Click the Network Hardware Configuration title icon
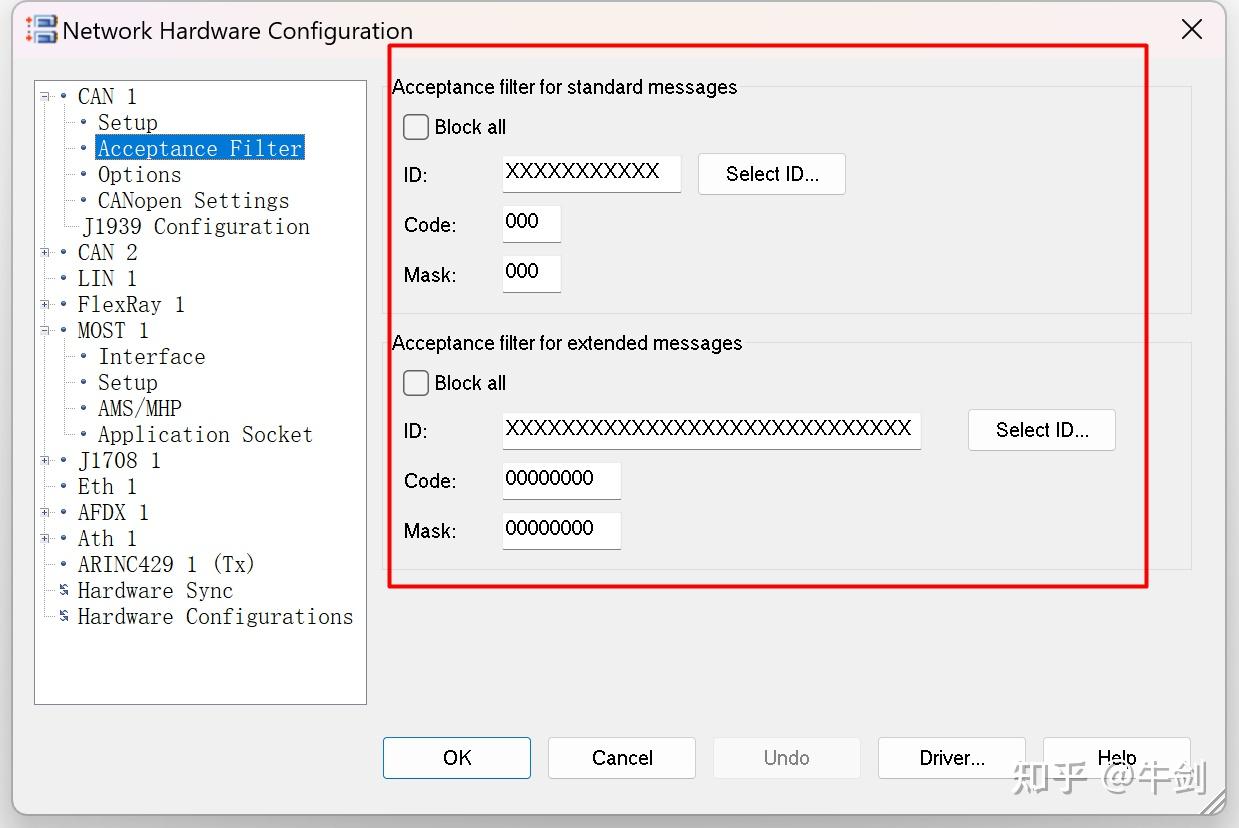1239x828 pixels. click(x=41, y=30)
